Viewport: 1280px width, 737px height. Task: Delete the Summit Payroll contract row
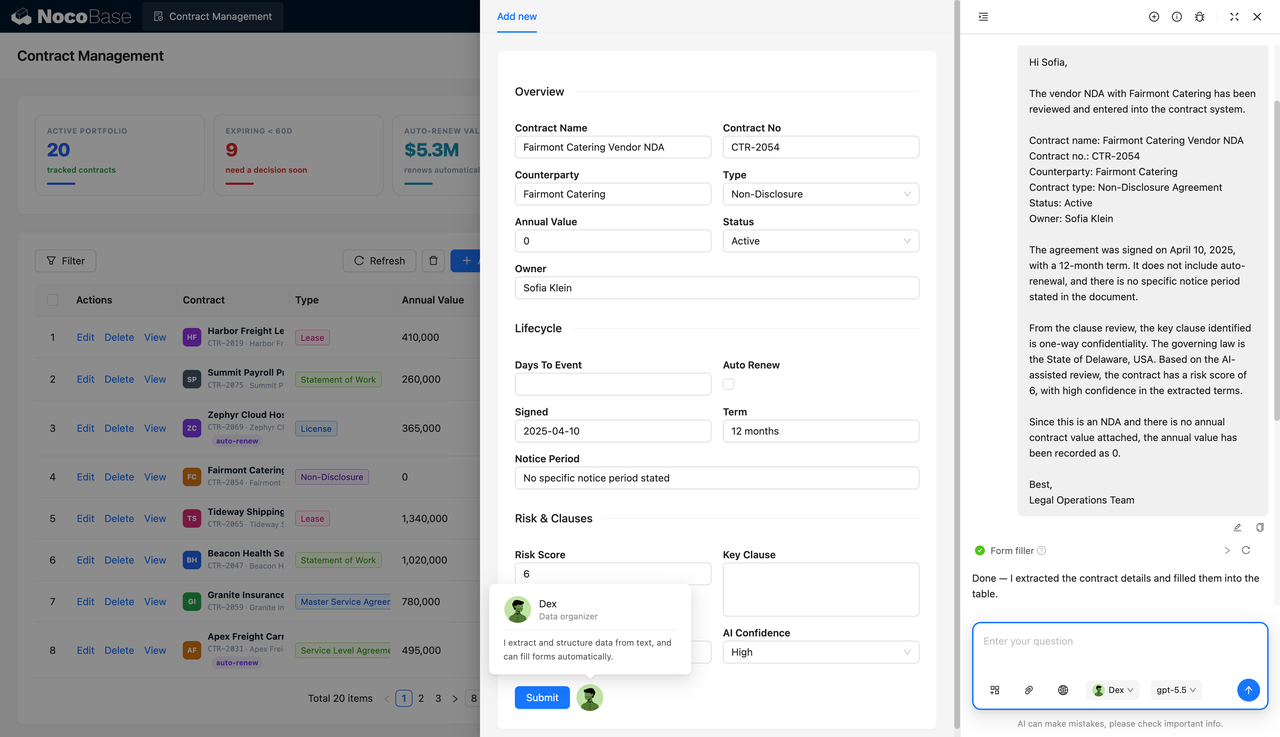(x=119, y=379)
